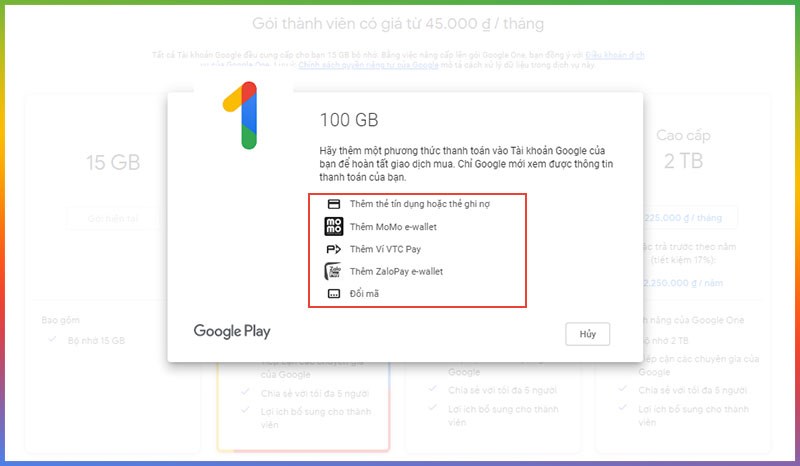Click the Google Play logo in dialog
Viewport: 800px width, 466px height.
232,331
